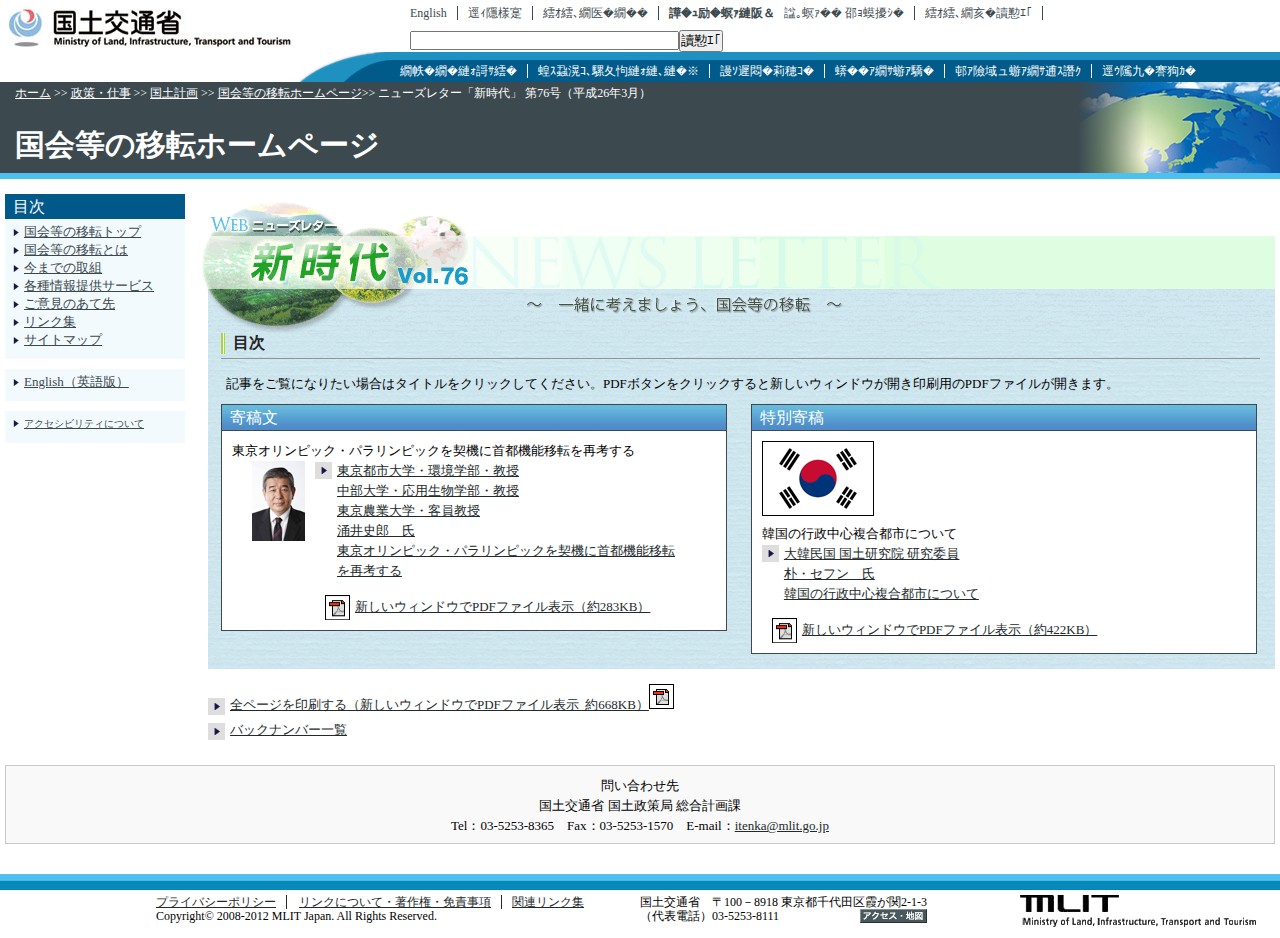The height and width of the screenshot is (938, 1280).
Task: Open PDF icon for the 283KB article
Action: pyautogui.click(x=337, y=607)
